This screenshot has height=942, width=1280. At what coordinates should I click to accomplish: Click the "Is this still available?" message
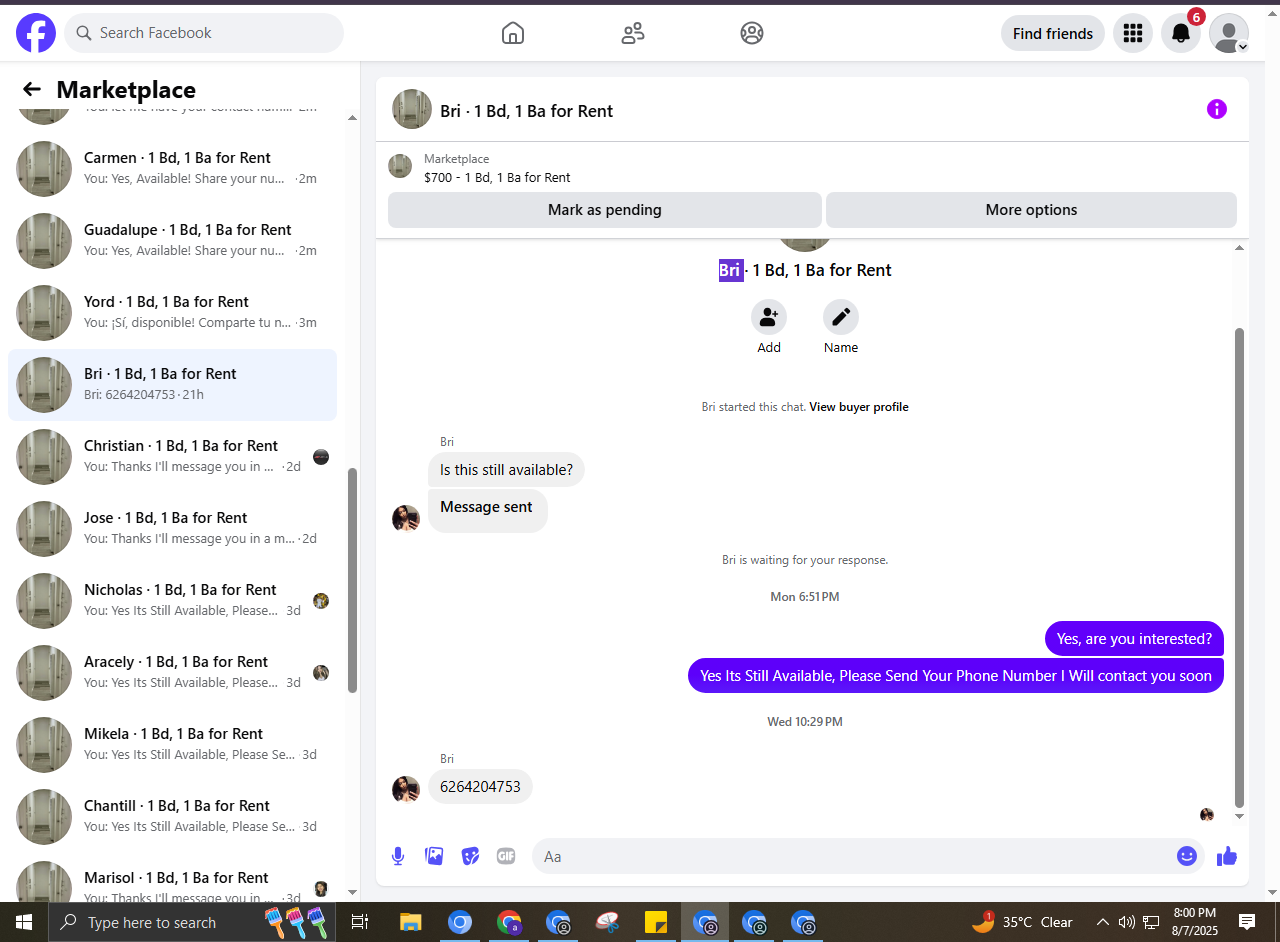(x=506, y=470)
